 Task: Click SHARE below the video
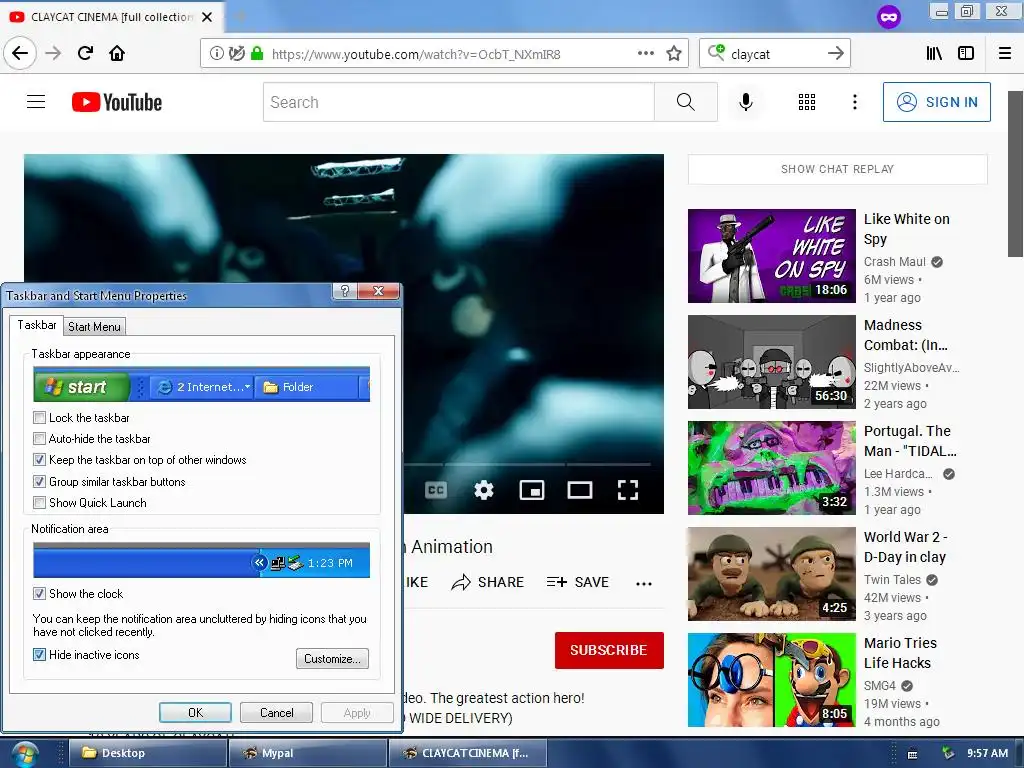(x=487, y=582)
